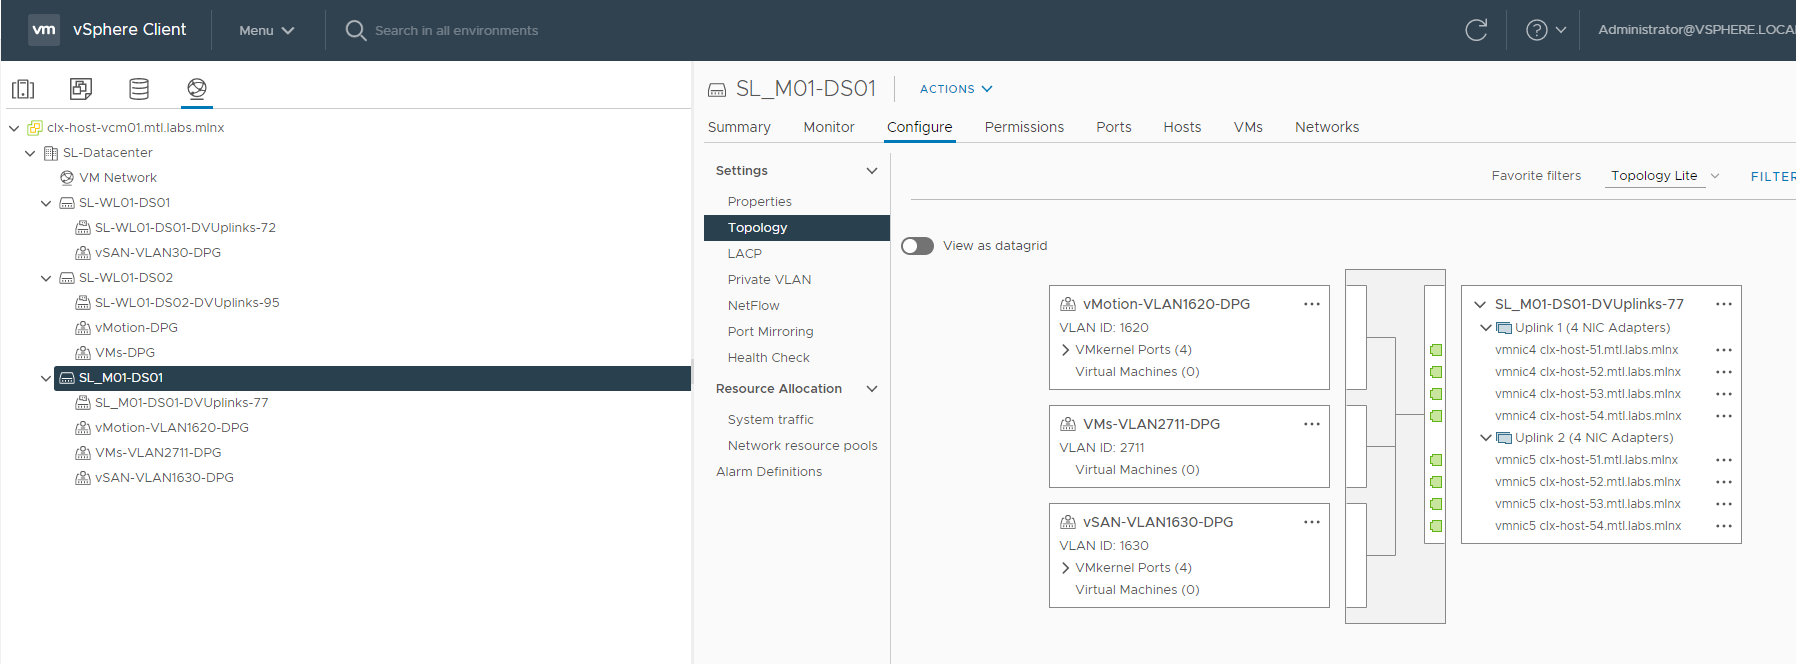Viewport: 1796px width, 664px height.
Task: Open more options for vSAN-VLAN1630-DPG card
Action: pos(1312,522)
